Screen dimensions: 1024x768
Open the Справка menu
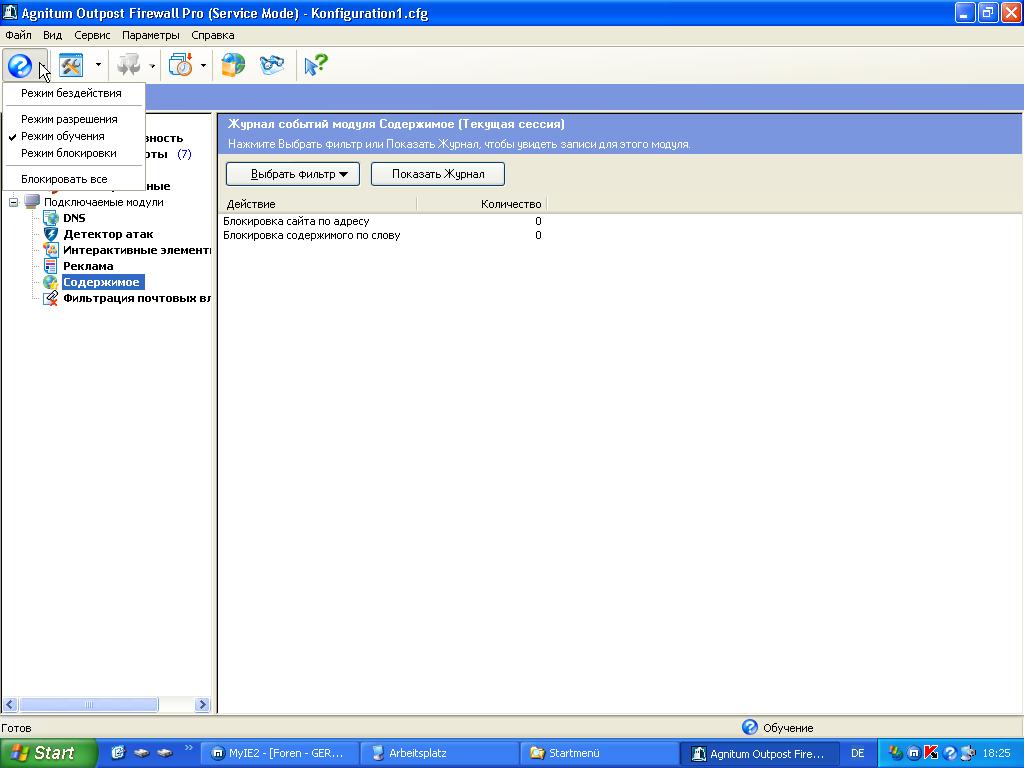pos(213,35)
